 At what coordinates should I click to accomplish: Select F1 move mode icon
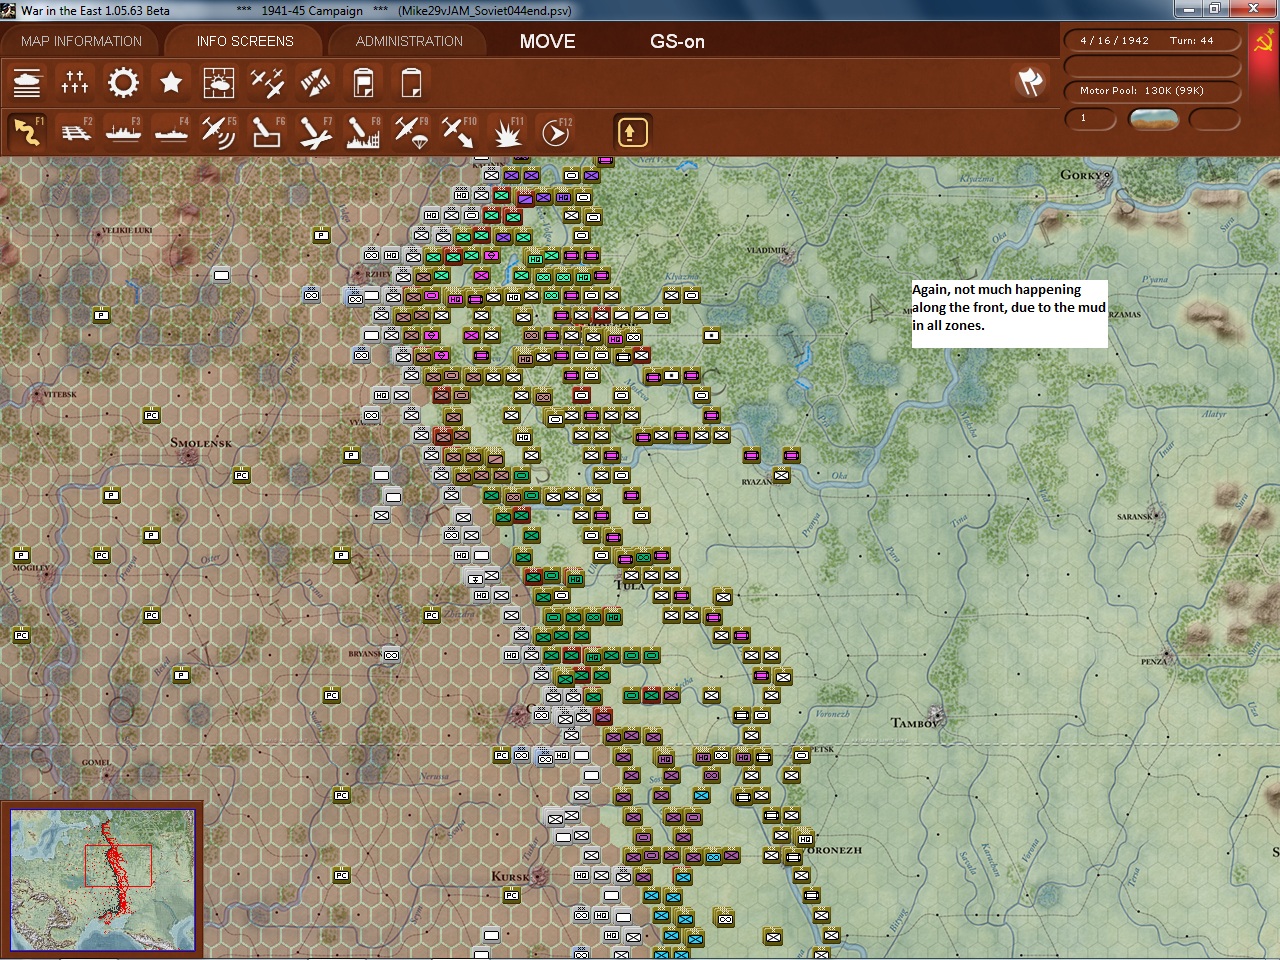(x=27, y=132)
